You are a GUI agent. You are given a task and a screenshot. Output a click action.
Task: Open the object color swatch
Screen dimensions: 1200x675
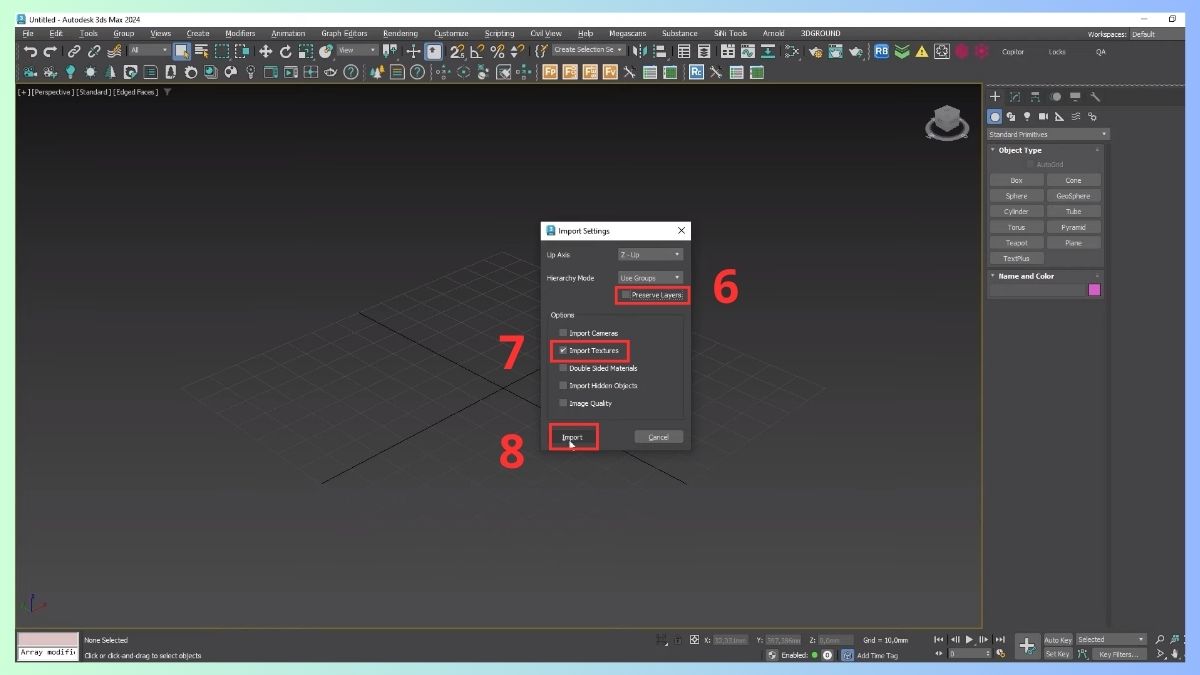pyautogui.click(x=1094, y=288)
